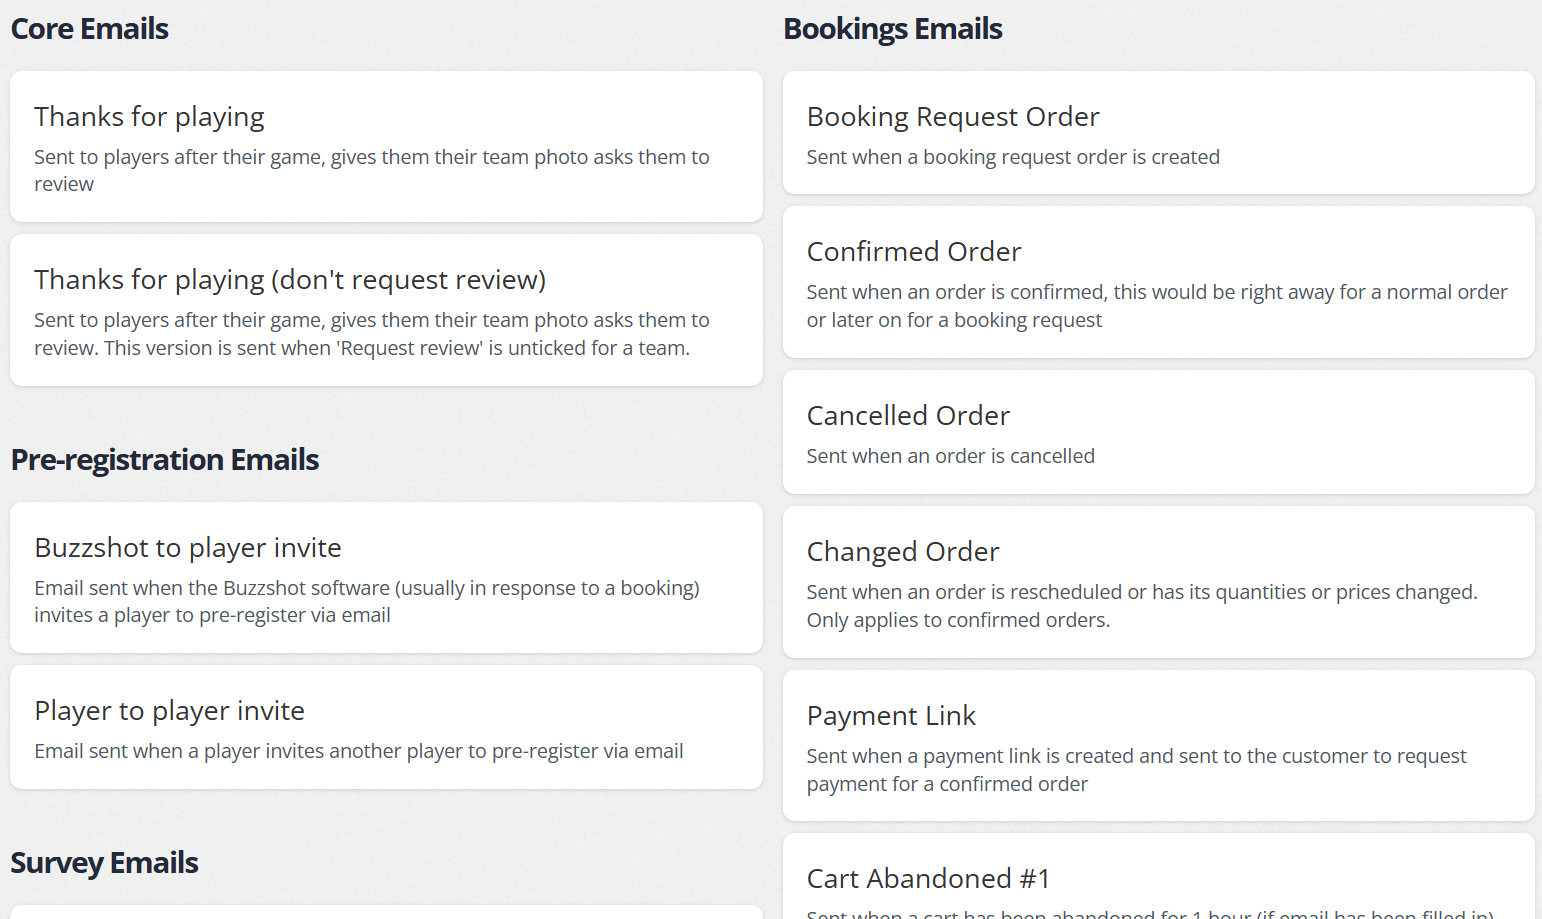Image resolution: width=1542 pixels, height=919 pixels.
Task: Click description under Buzzshot to player invite
Action: click(x=367, y=601)
